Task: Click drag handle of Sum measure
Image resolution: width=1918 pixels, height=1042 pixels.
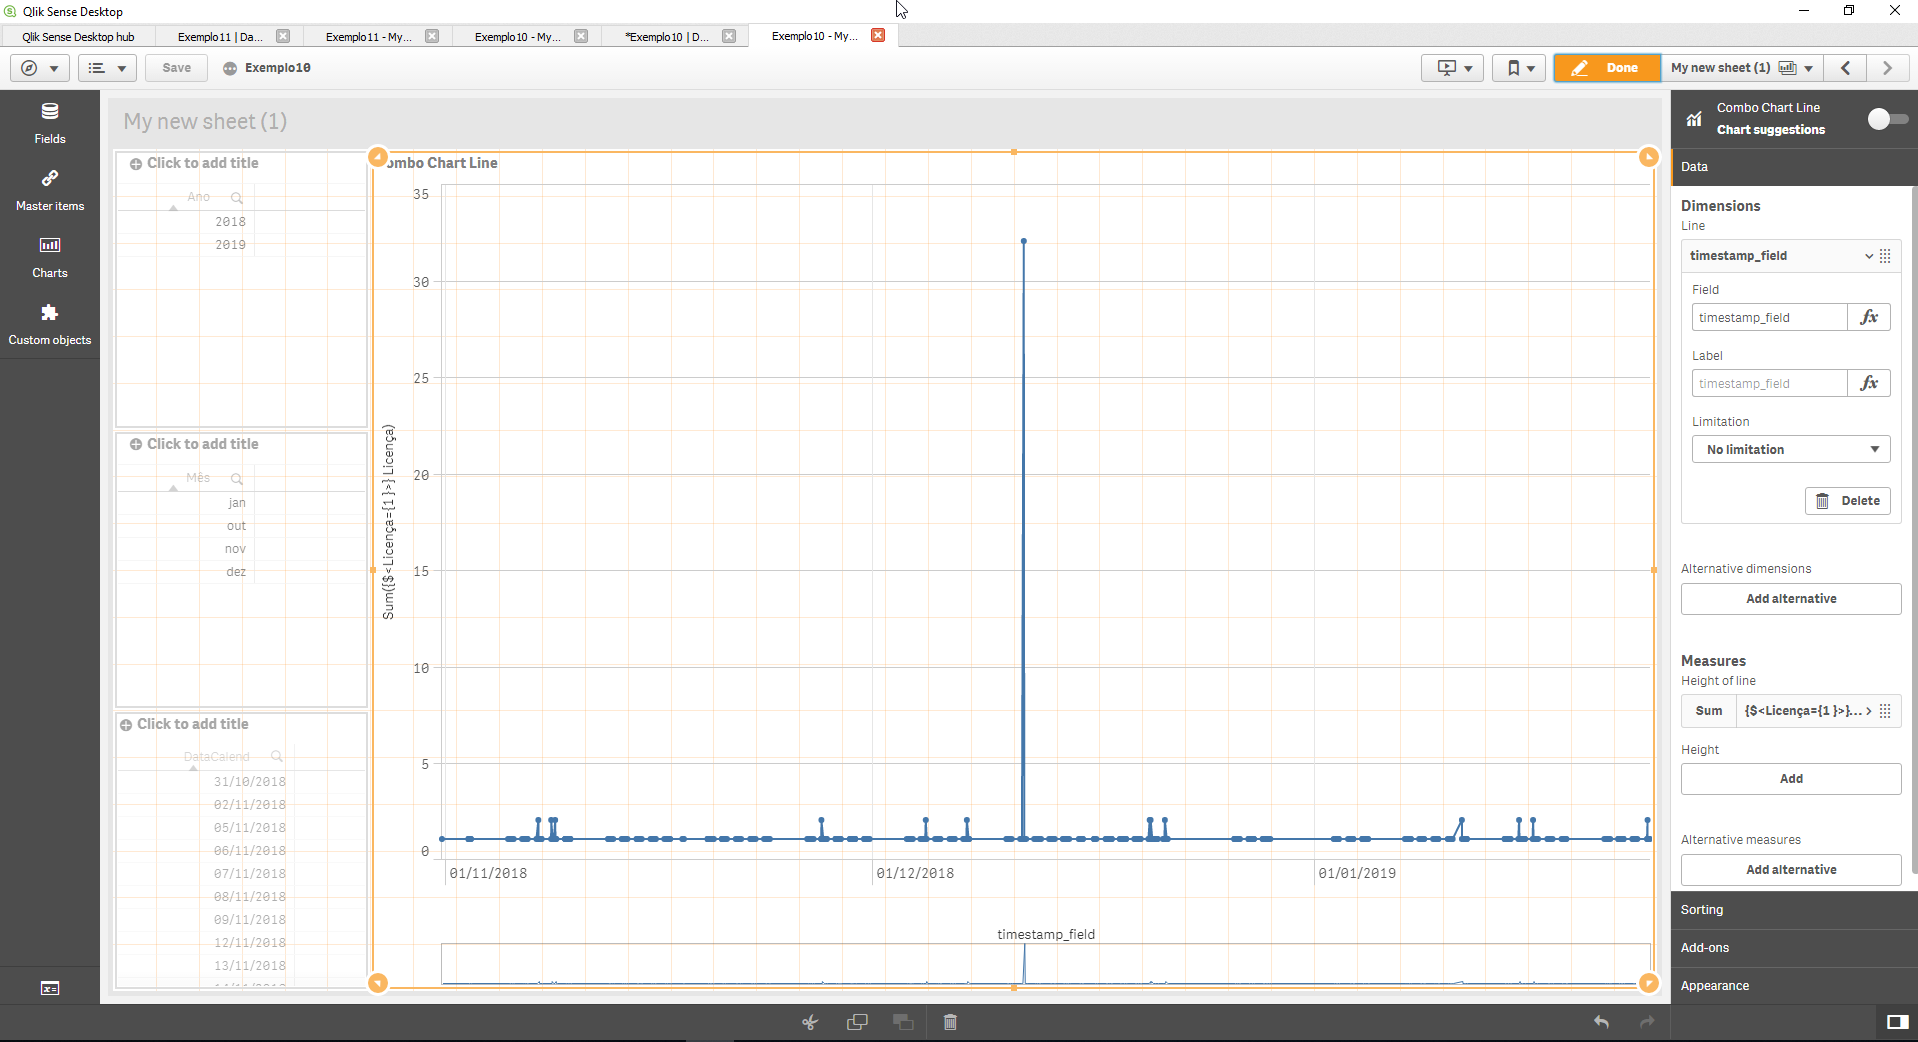Action: pos(1885,711)
